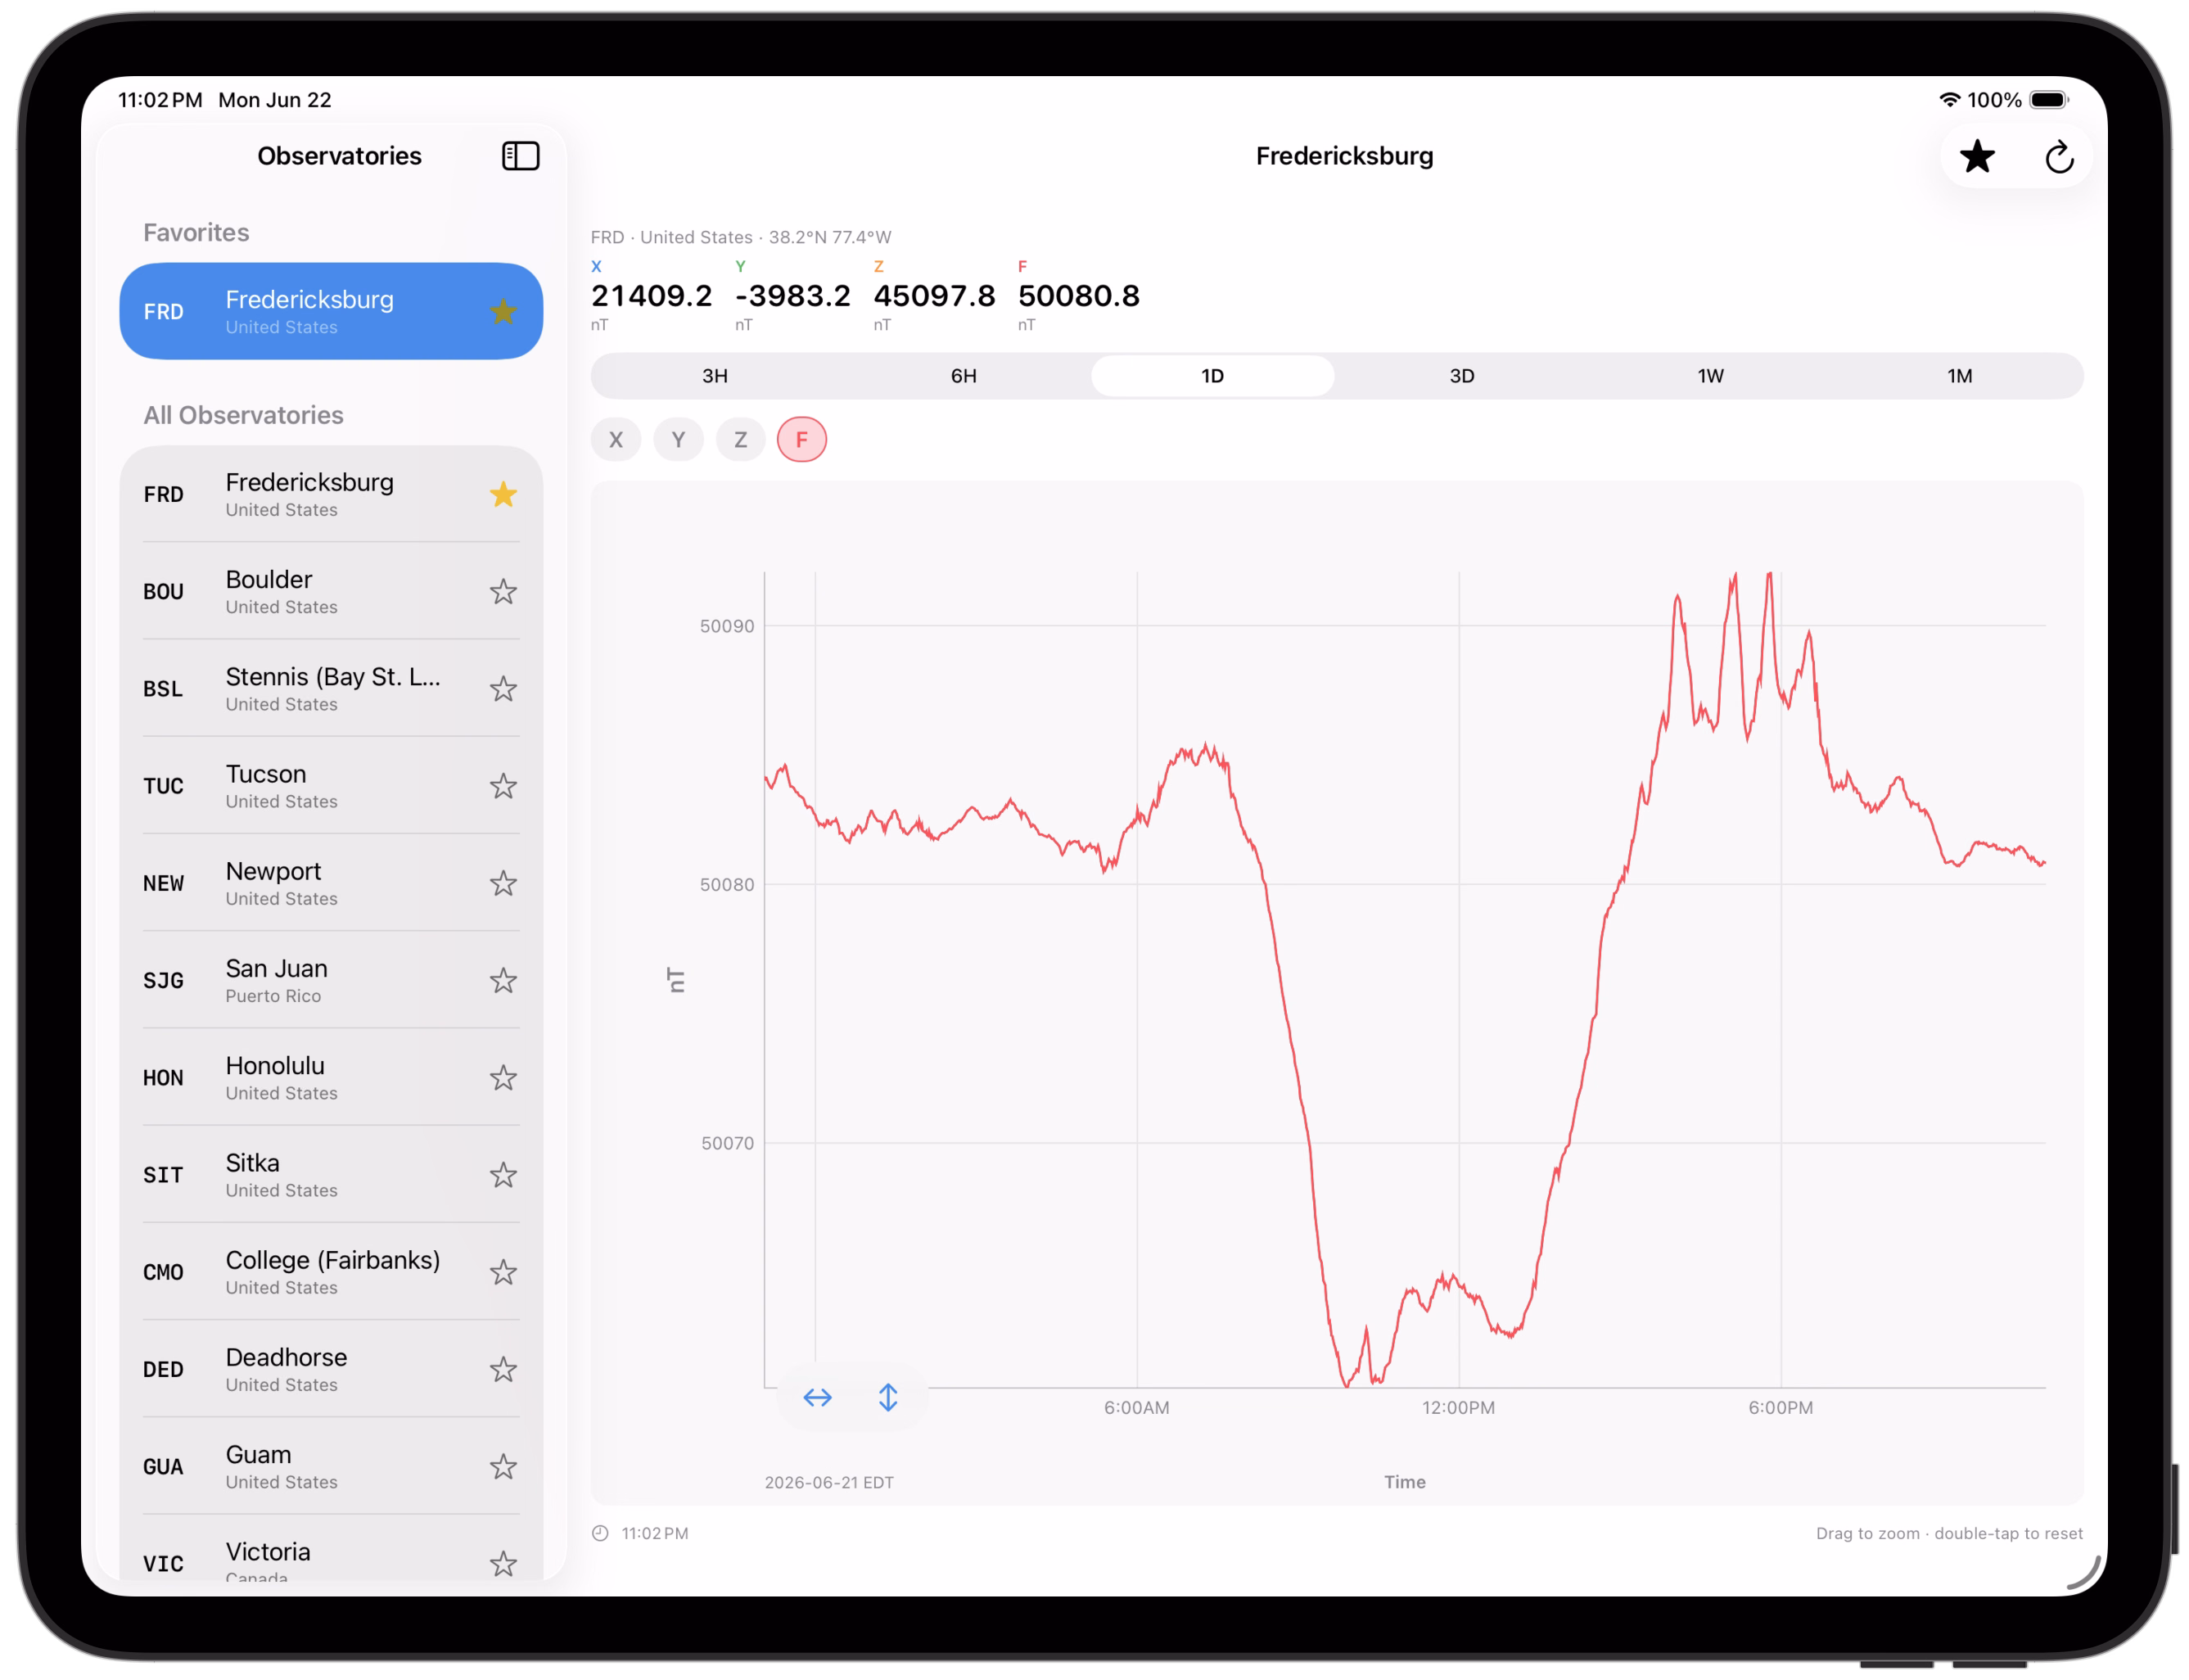
Task: Toggle the F component chart series
Action: click(802, 440)
